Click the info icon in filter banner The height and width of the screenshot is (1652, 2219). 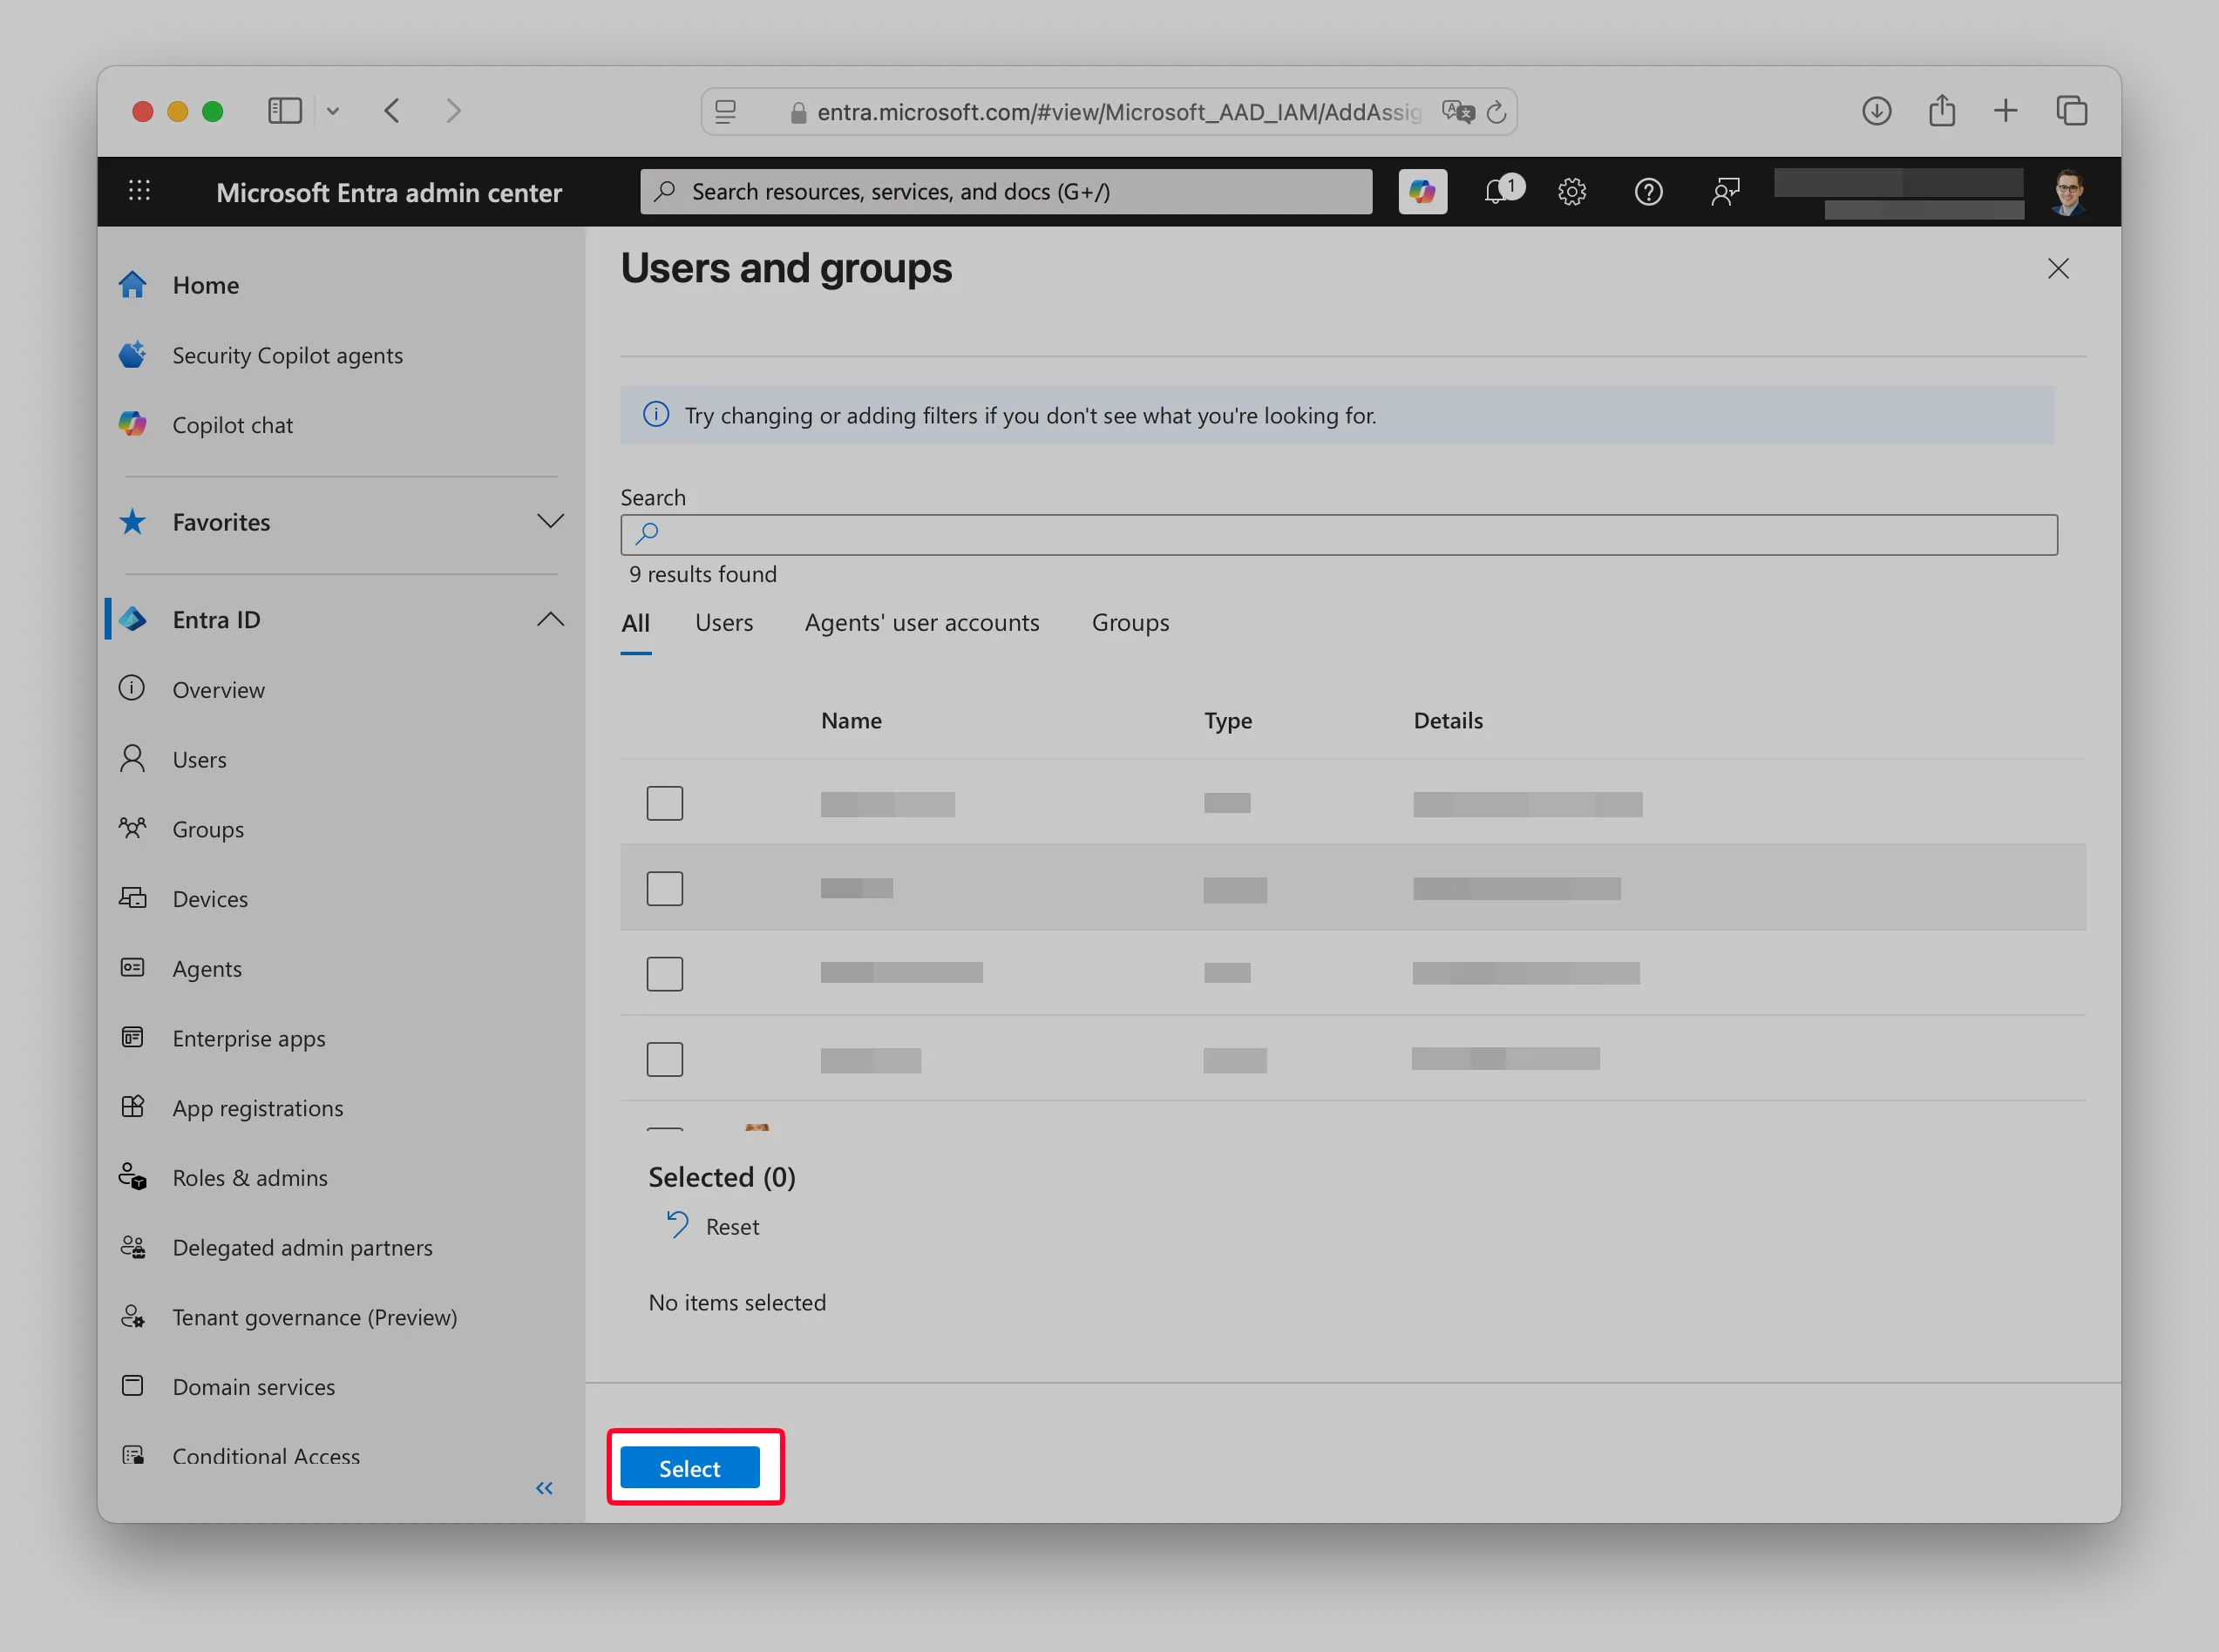pyautogui.click(x=656, y=415)
